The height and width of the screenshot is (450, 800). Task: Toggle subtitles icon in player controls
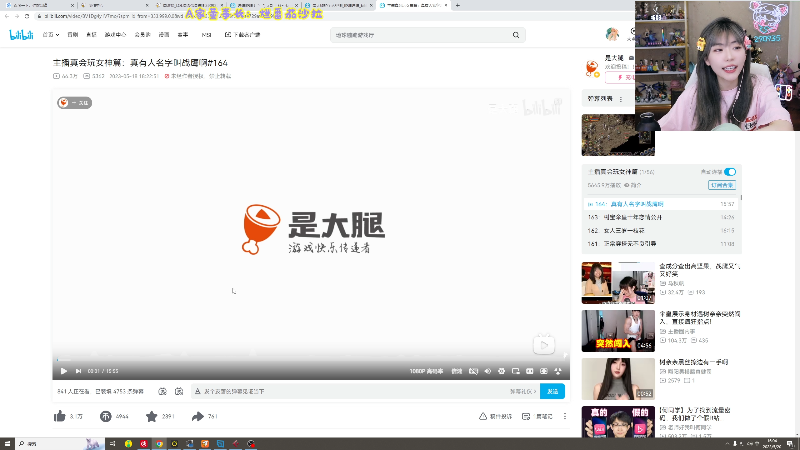473,371
